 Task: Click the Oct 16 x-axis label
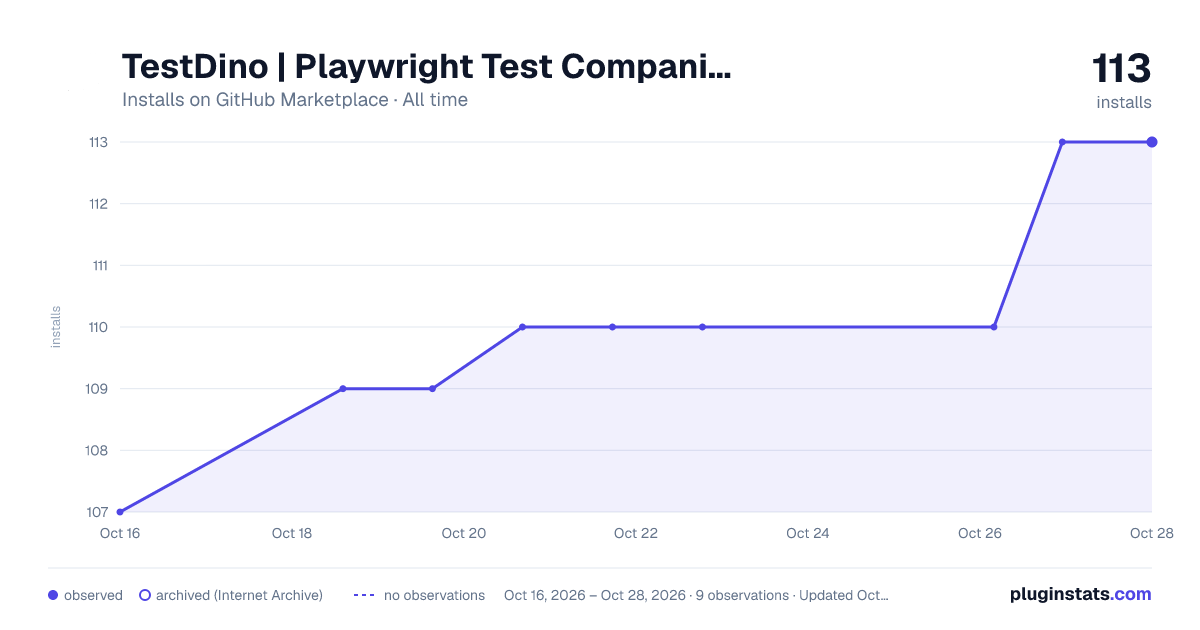point(120,533)
